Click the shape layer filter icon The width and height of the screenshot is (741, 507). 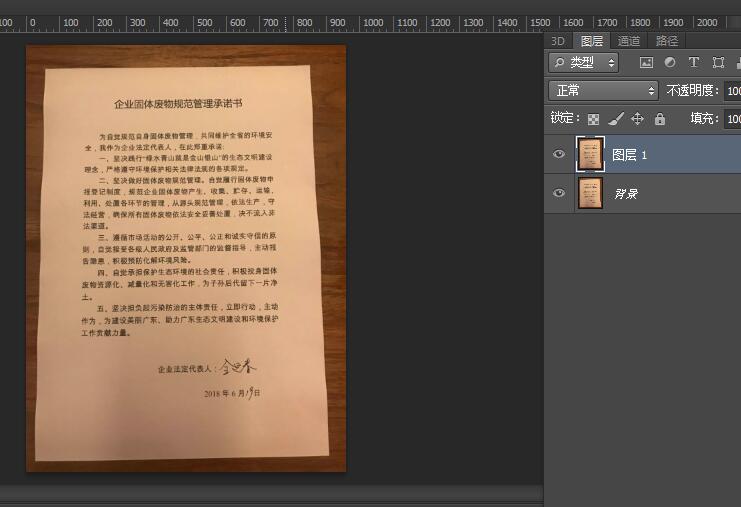tap(718, 62)
